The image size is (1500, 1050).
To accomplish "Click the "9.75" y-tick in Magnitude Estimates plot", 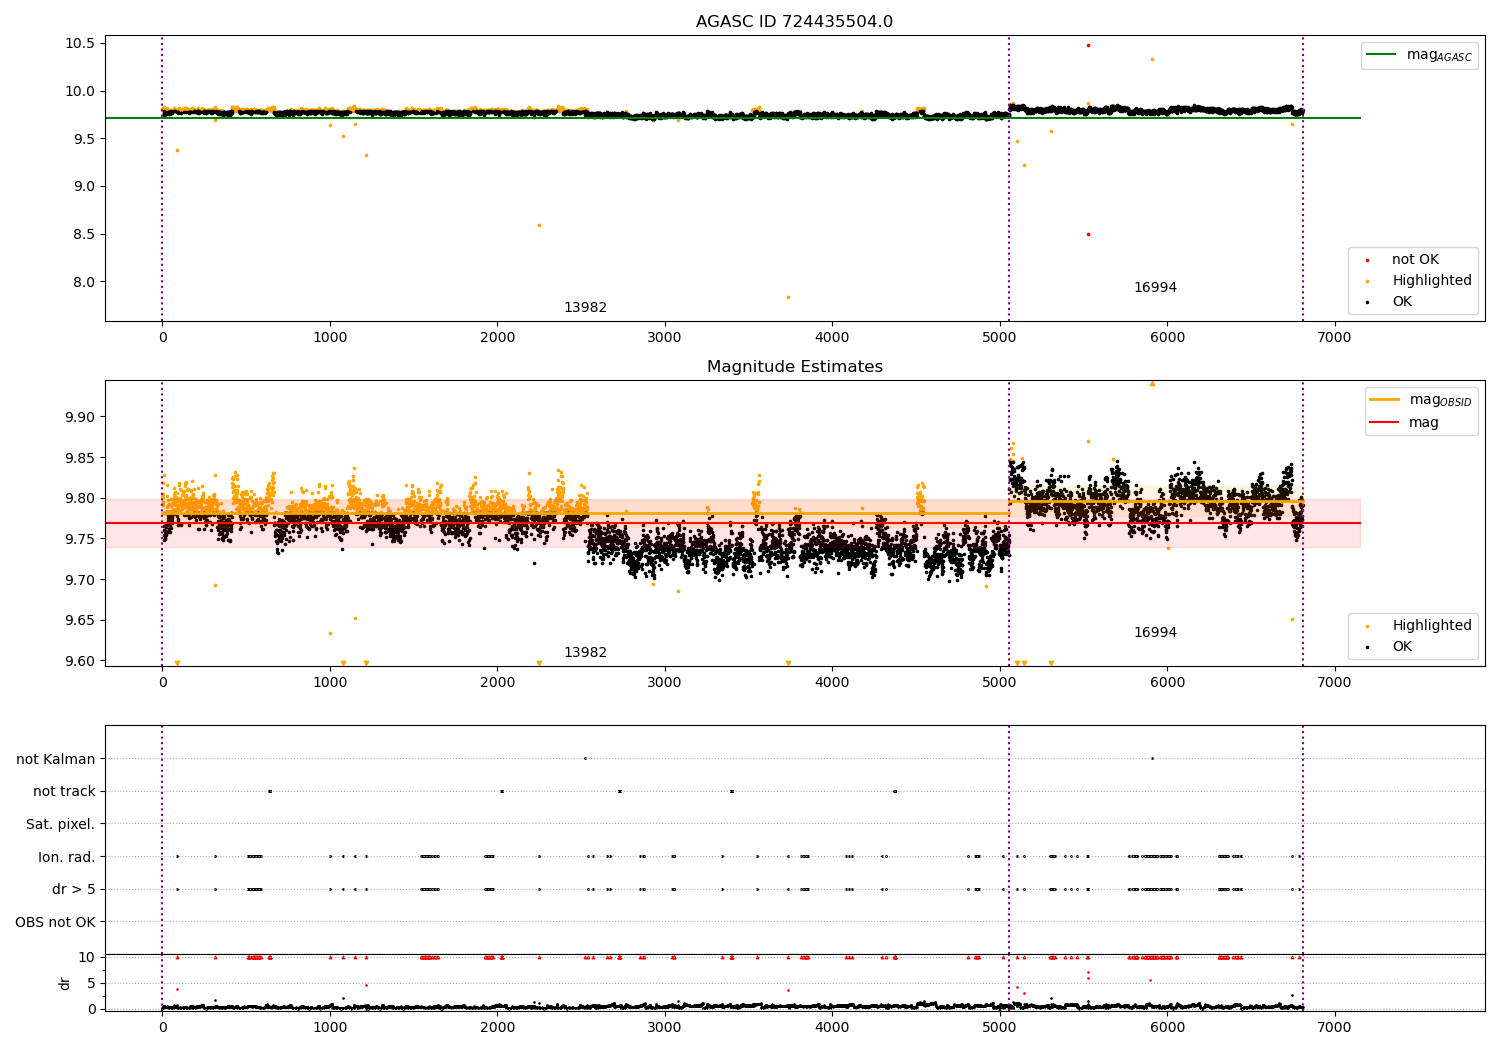I will 80,539.
